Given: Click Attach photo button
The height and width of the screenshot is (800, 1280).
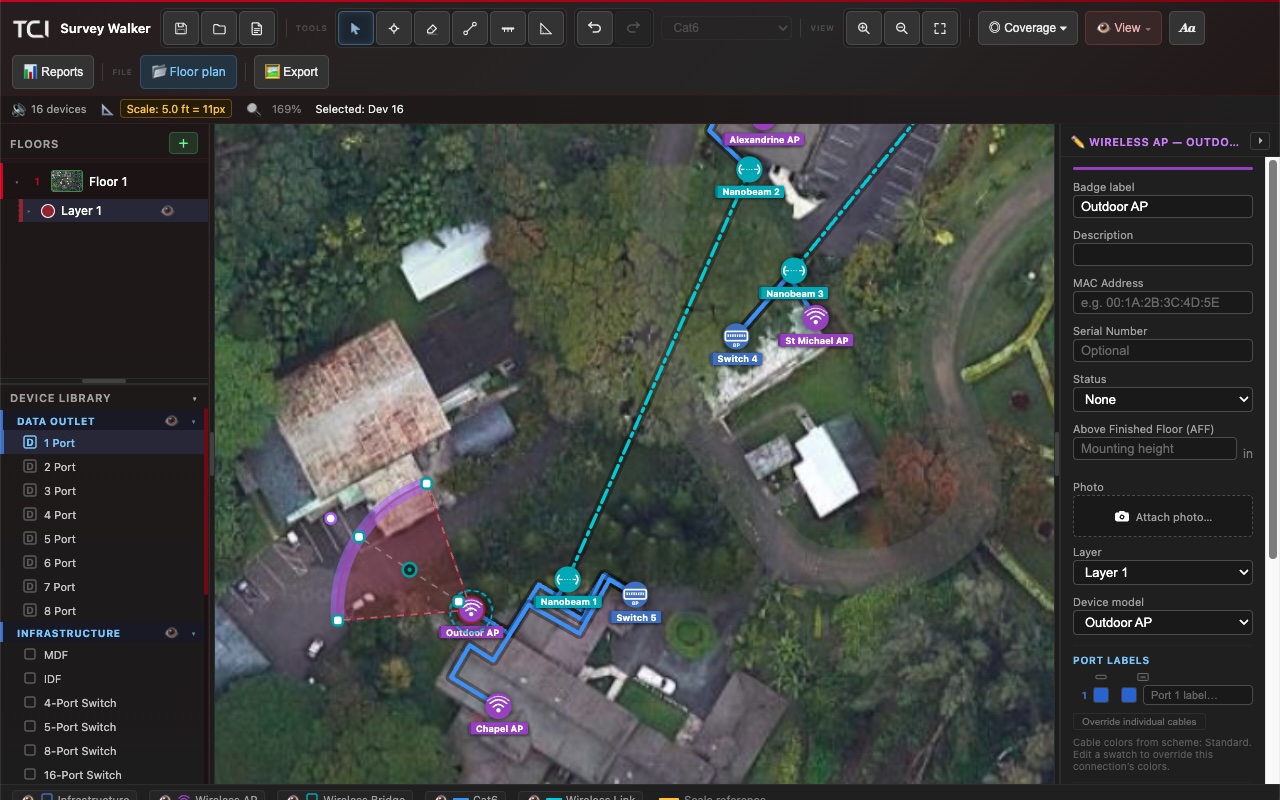Looking at the screenshot, I should 1162,517.
